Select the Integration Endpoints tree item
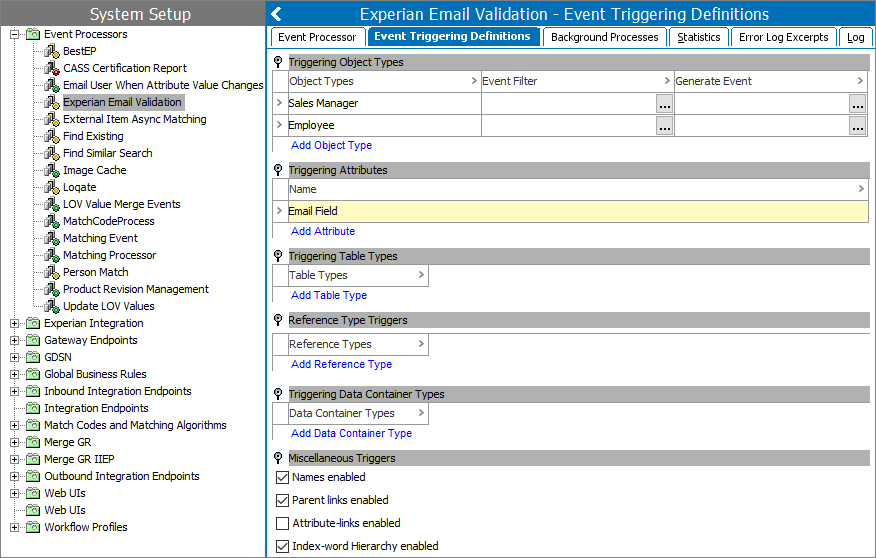 click(96, 408)
